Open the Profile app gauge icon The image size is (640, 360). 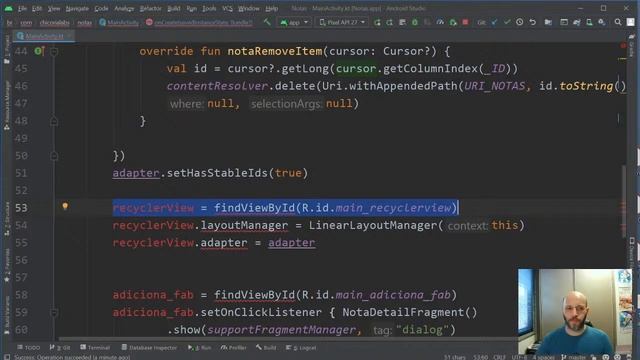pyautogui.click(x=440, y=22)
